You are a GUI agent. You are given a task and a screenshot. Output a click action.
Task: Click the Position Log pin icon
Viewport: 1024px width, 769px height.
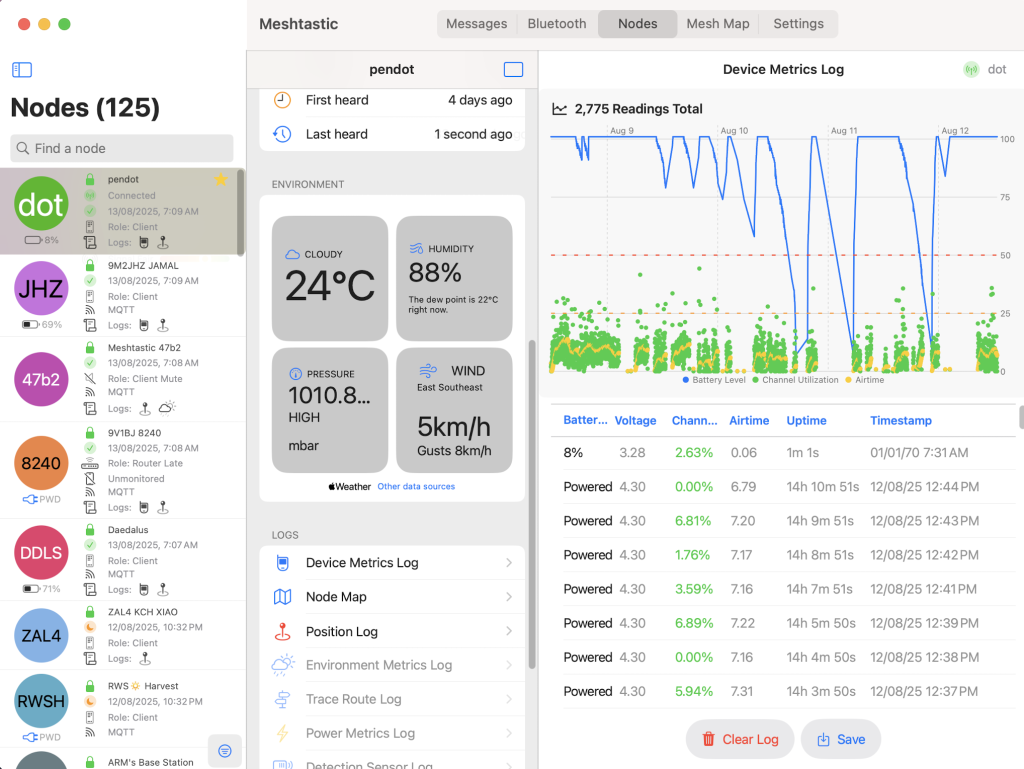pos(282,631)
